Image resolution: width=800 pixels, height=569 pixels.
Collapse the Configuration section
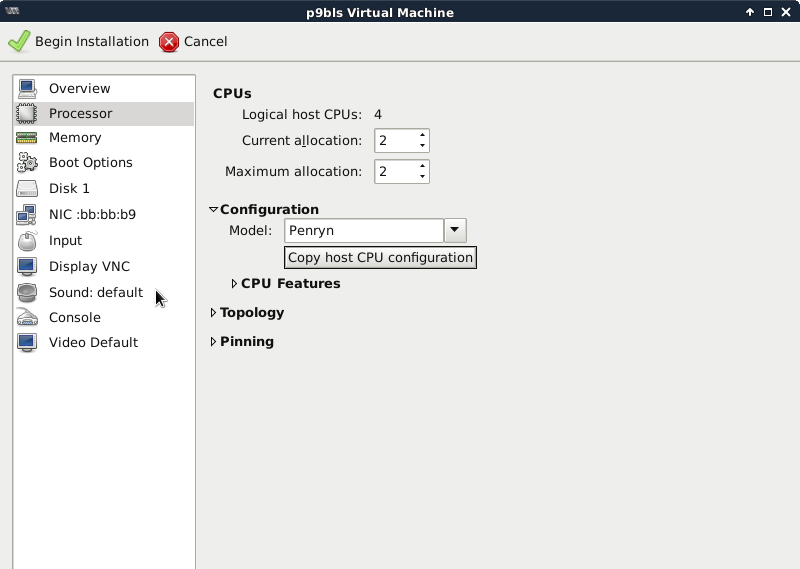click(214, 210)
